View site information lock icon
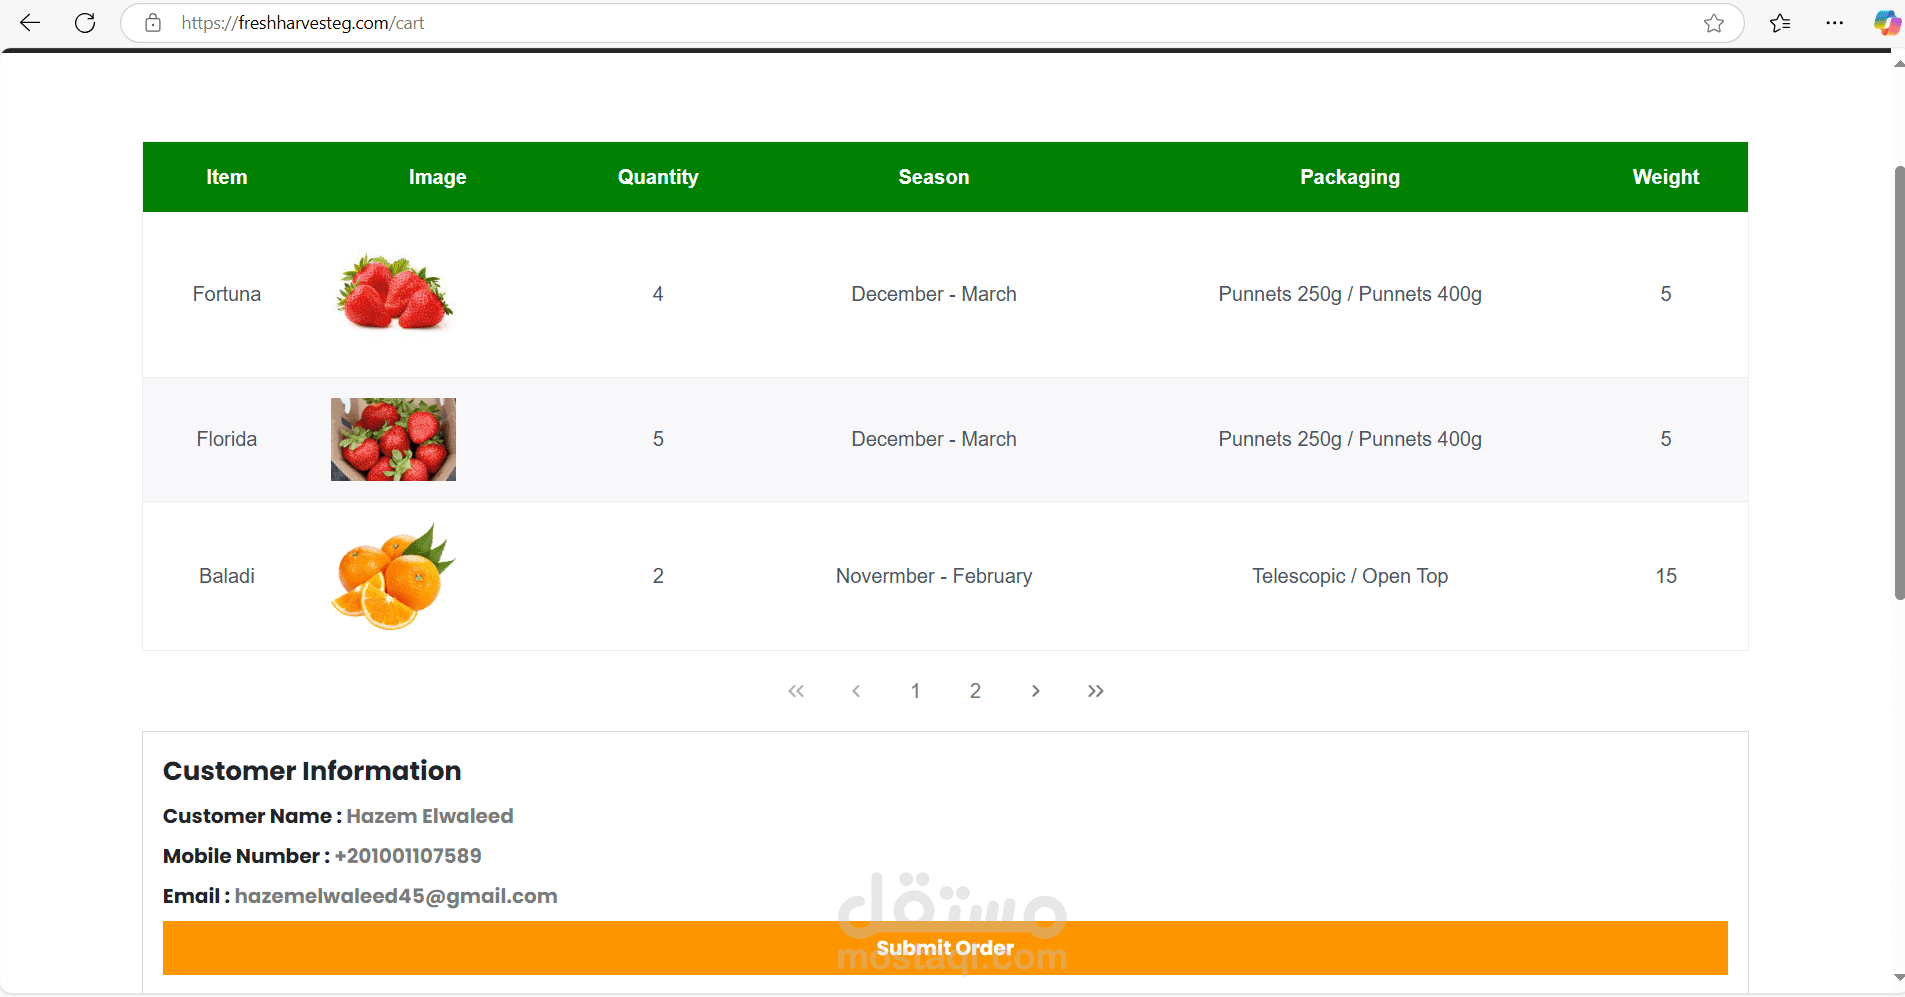This screenshot has height=997, width=1905. point(153,23)
